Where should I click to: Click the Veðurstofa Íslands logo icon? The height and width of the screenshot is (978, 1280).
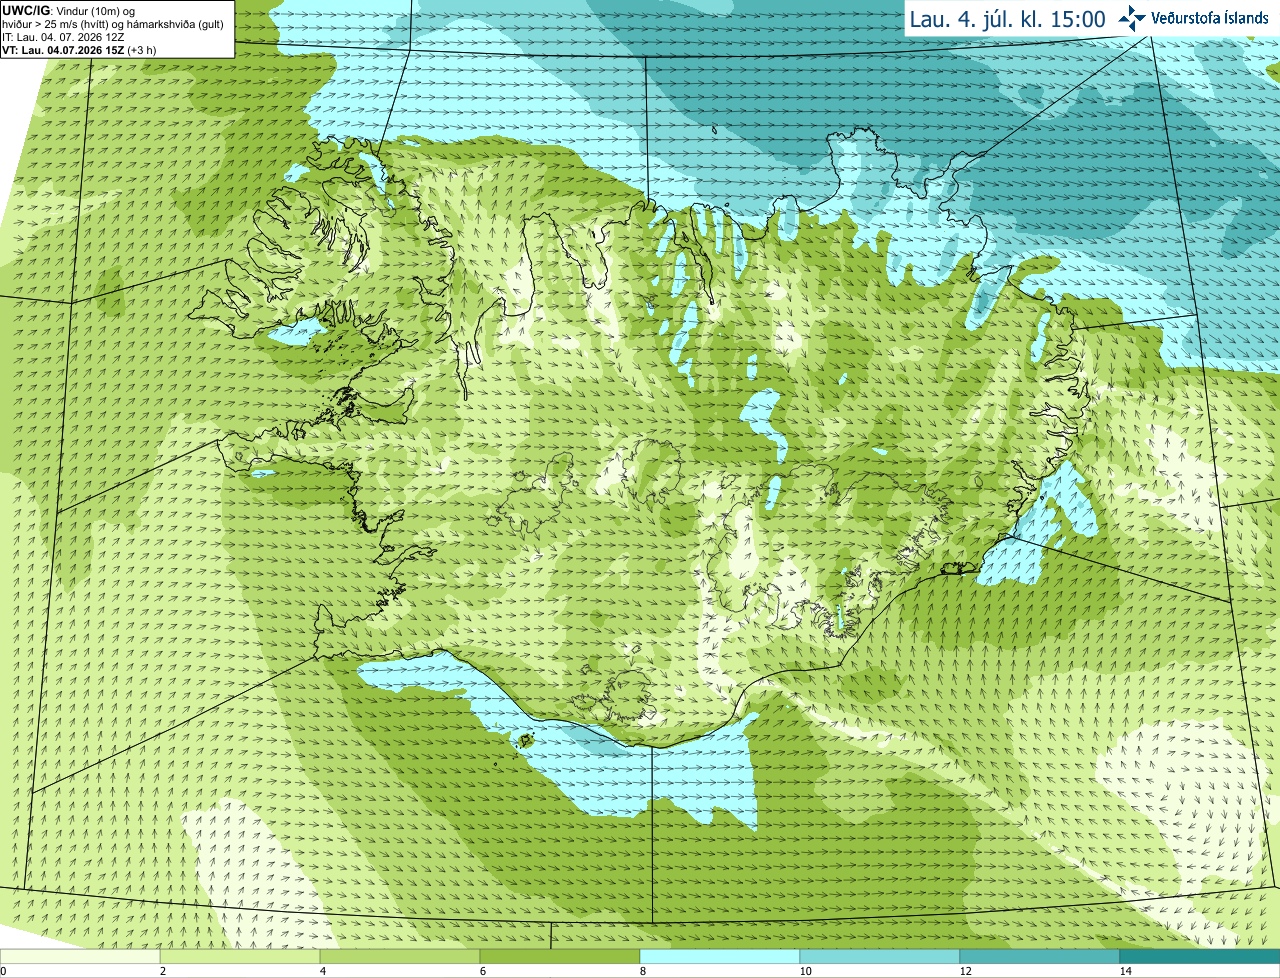click(x=1132, y=18)
